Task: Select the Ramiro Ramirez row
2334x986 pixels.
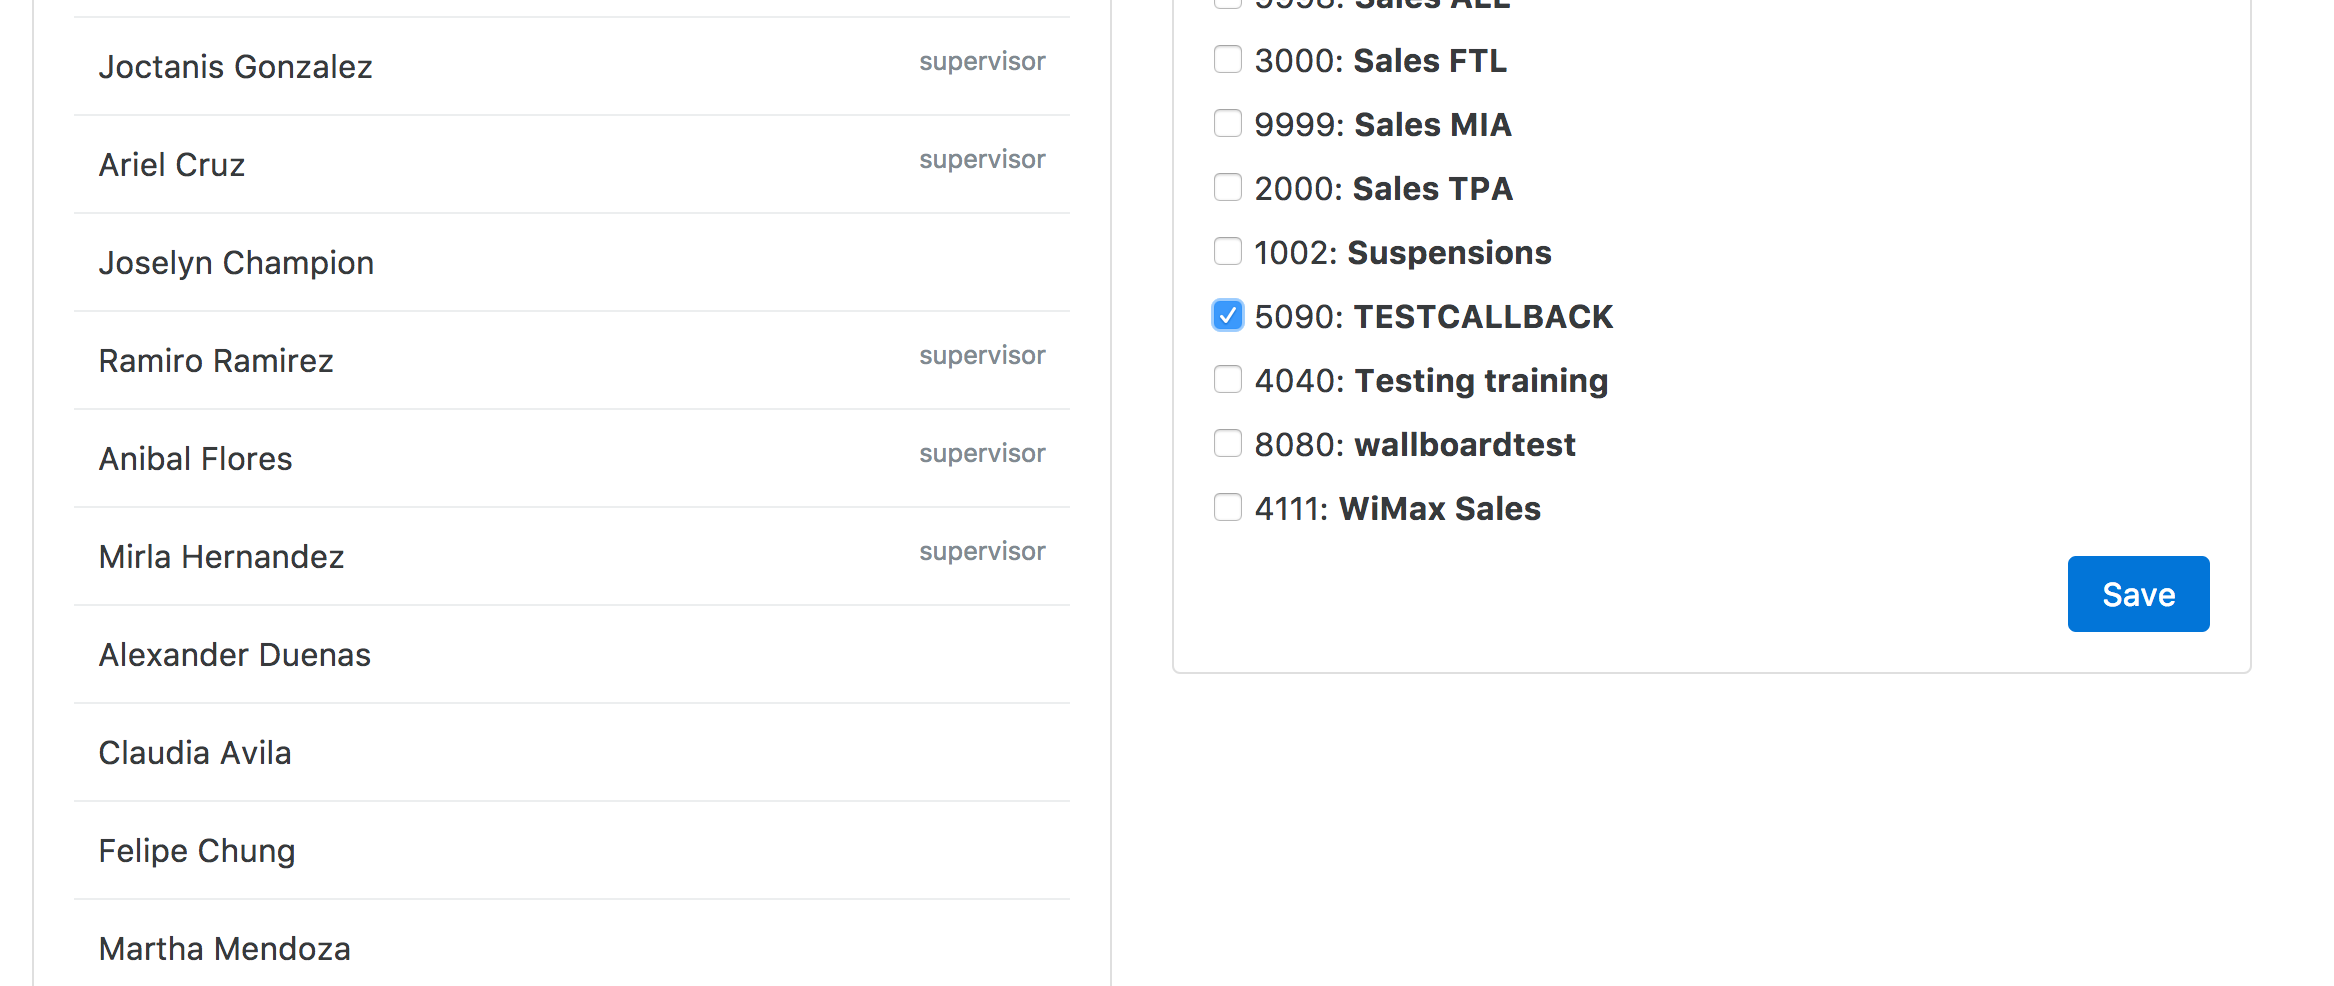Action: [x=572, y=360]
